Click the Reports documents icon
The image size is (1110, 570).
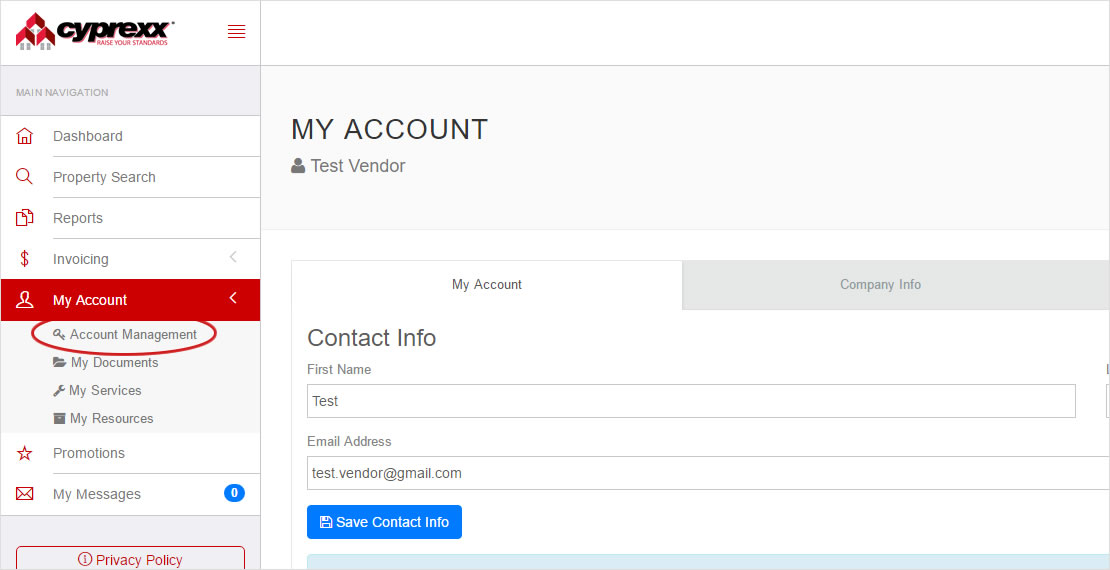click(25, 218)
